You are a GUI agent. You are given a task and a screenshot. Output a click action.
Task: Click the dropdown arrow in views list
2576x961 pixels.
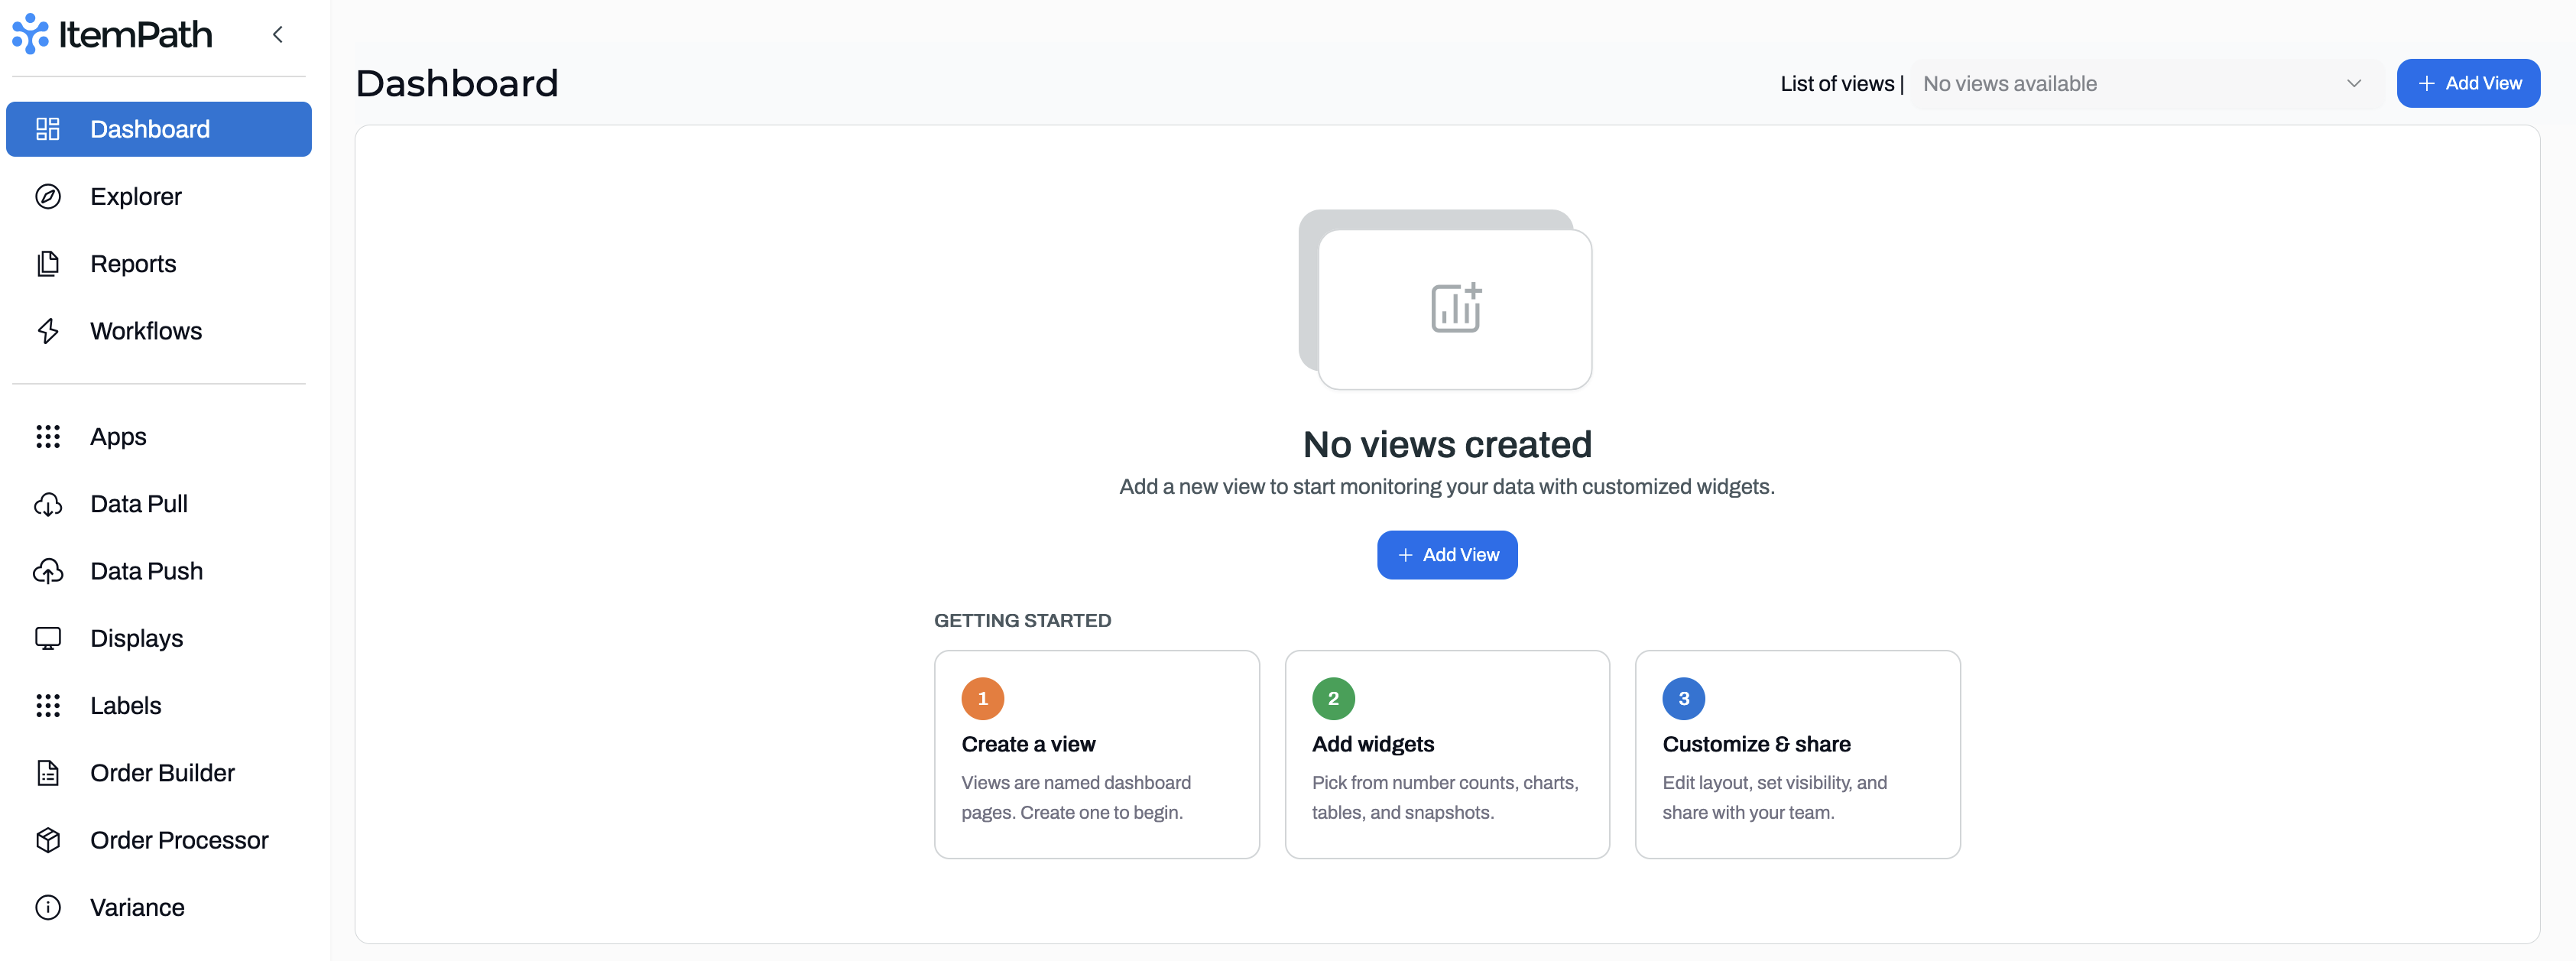pyautogui.click(x=2354, y=84)
